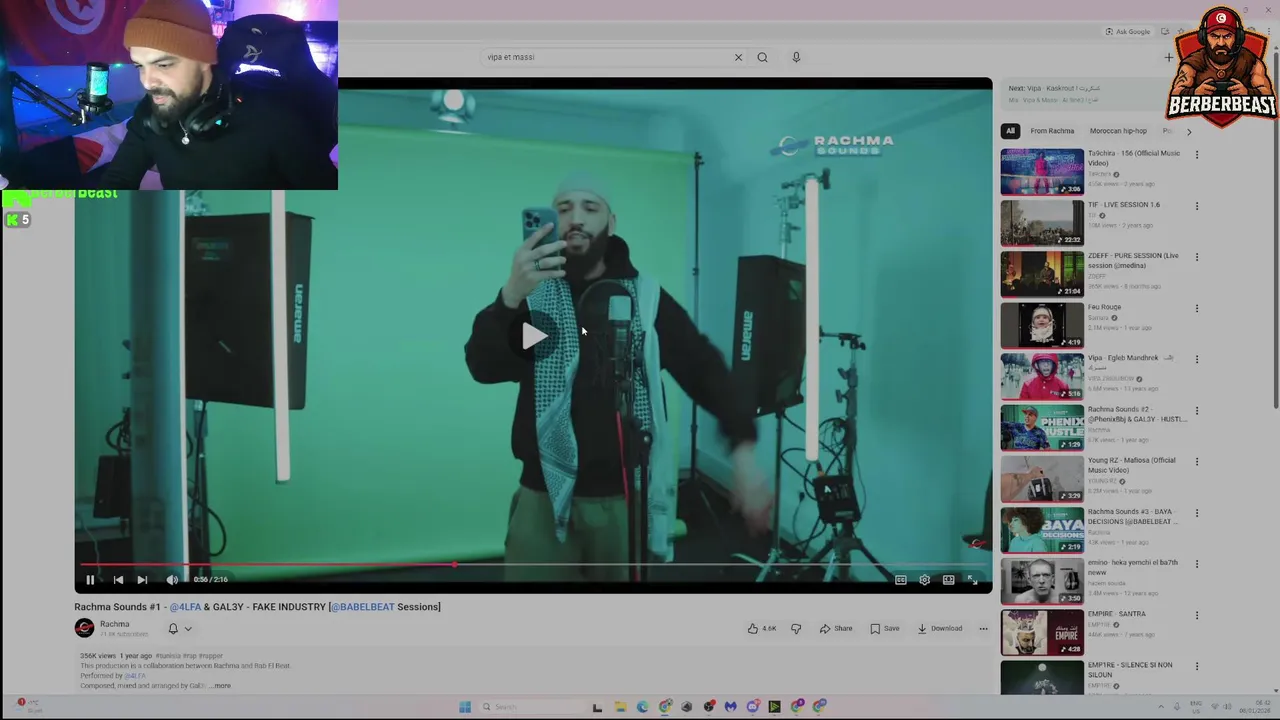Screen dimensions: 1280x720
Task: Open more actions ellipsis below video
Action: pos(983,628)
